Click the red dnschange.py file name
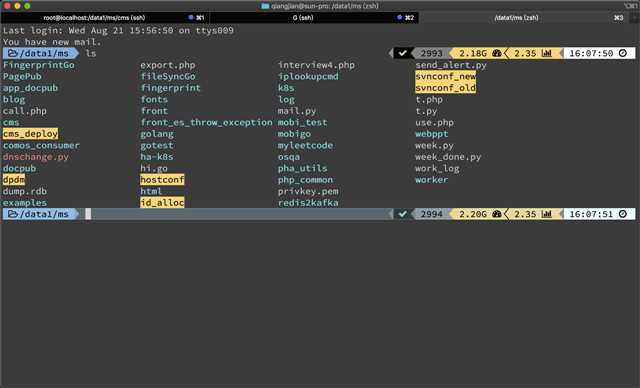Image resolution: width=640 pixels, height=388 pixels. click(36, 157)
